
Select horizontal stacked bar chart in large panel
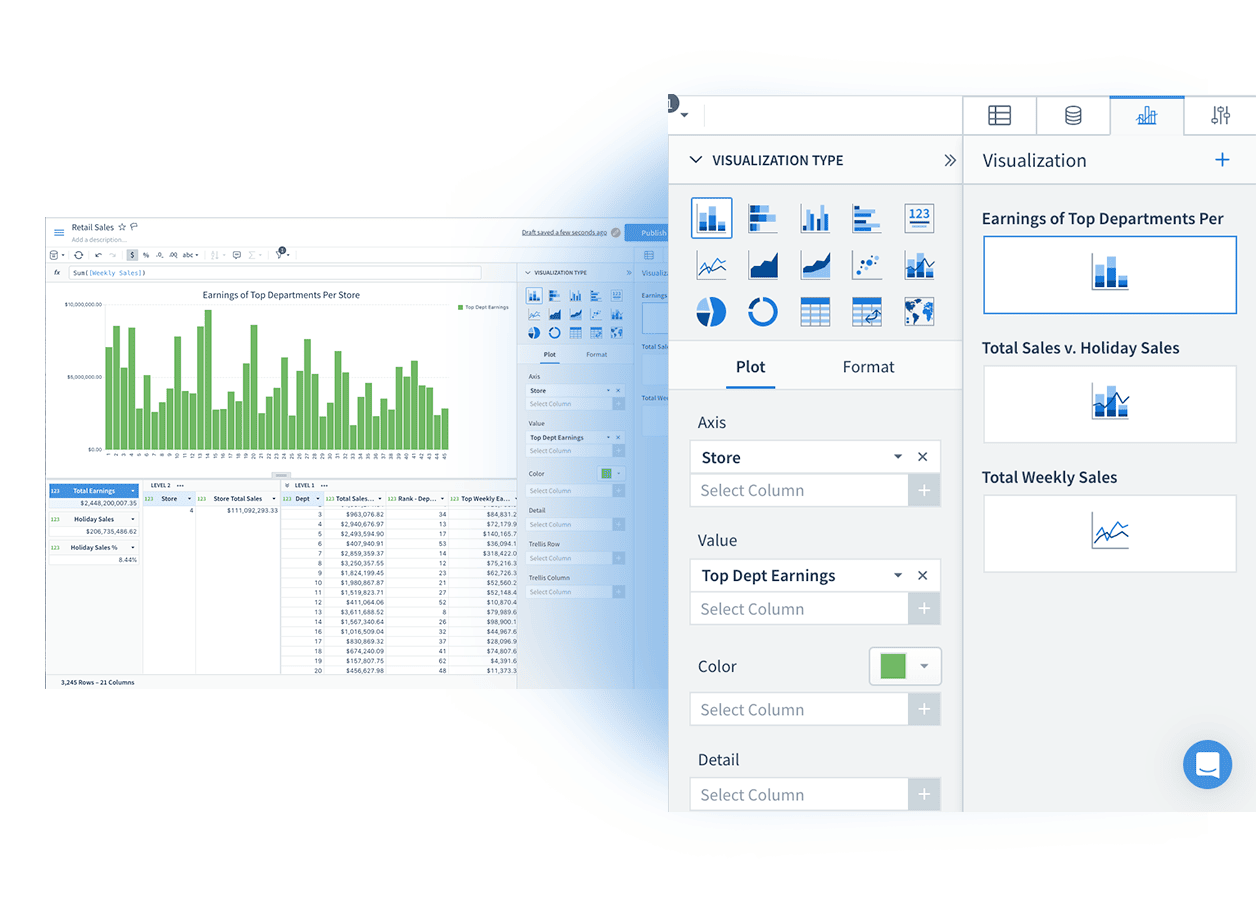click(x=763, y=218)
